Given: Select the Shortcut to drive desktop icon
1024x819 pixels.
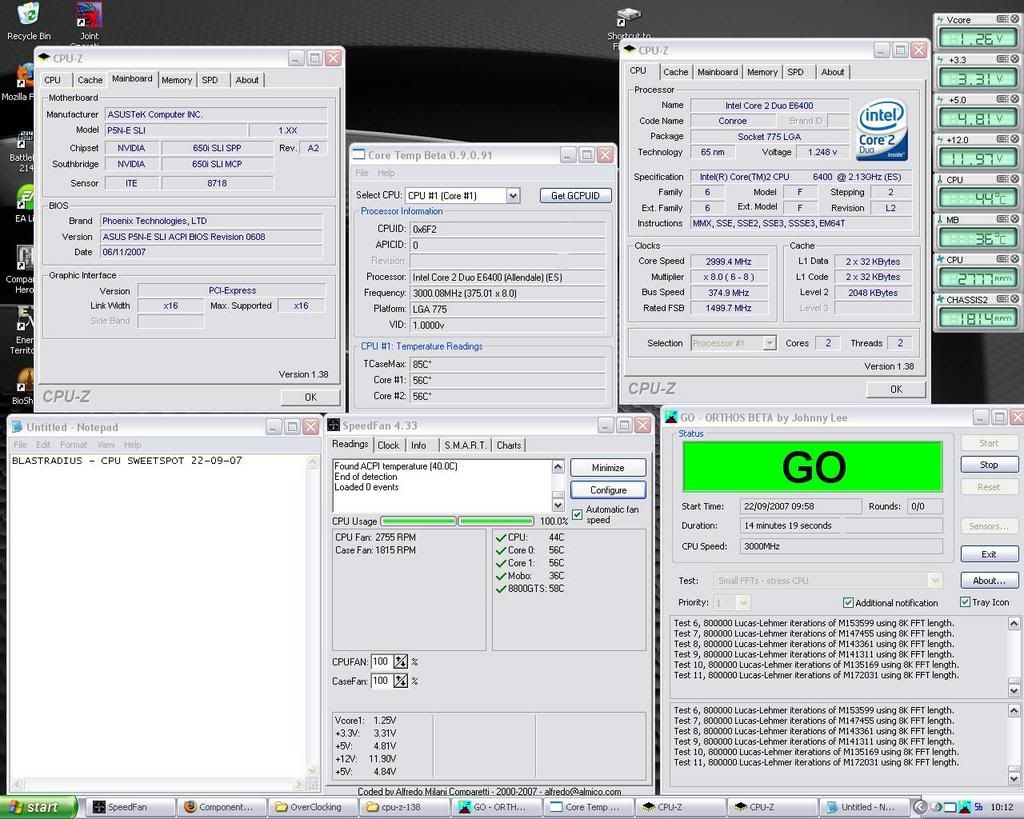Looking at the screenshot, I should pyautogui.click(x=629, y=25).
